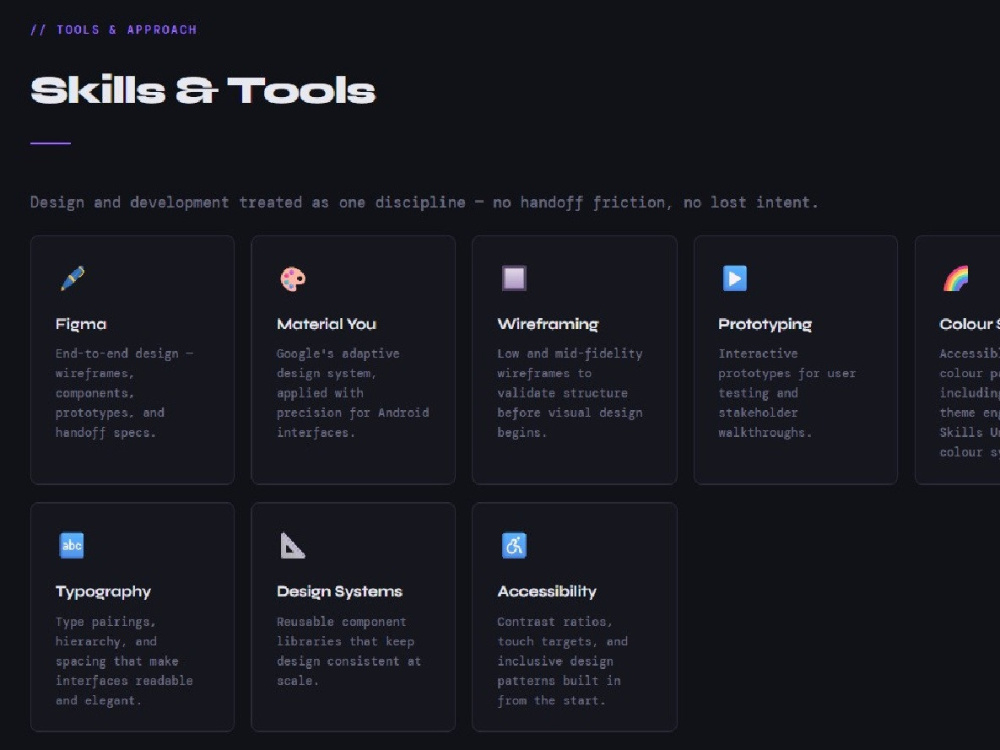Click the wheelchair icon on the Accessibility card
The image size is (1000, 750).
coord(514,545)
